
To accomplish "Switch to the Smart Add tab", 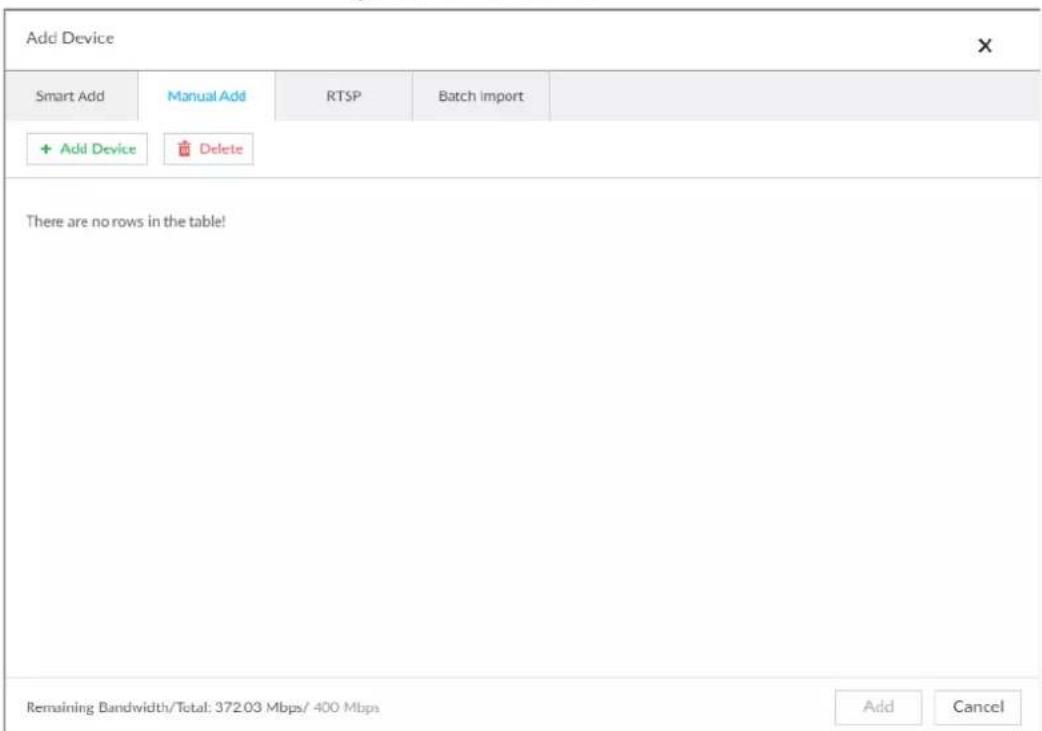I will [70, 96].
